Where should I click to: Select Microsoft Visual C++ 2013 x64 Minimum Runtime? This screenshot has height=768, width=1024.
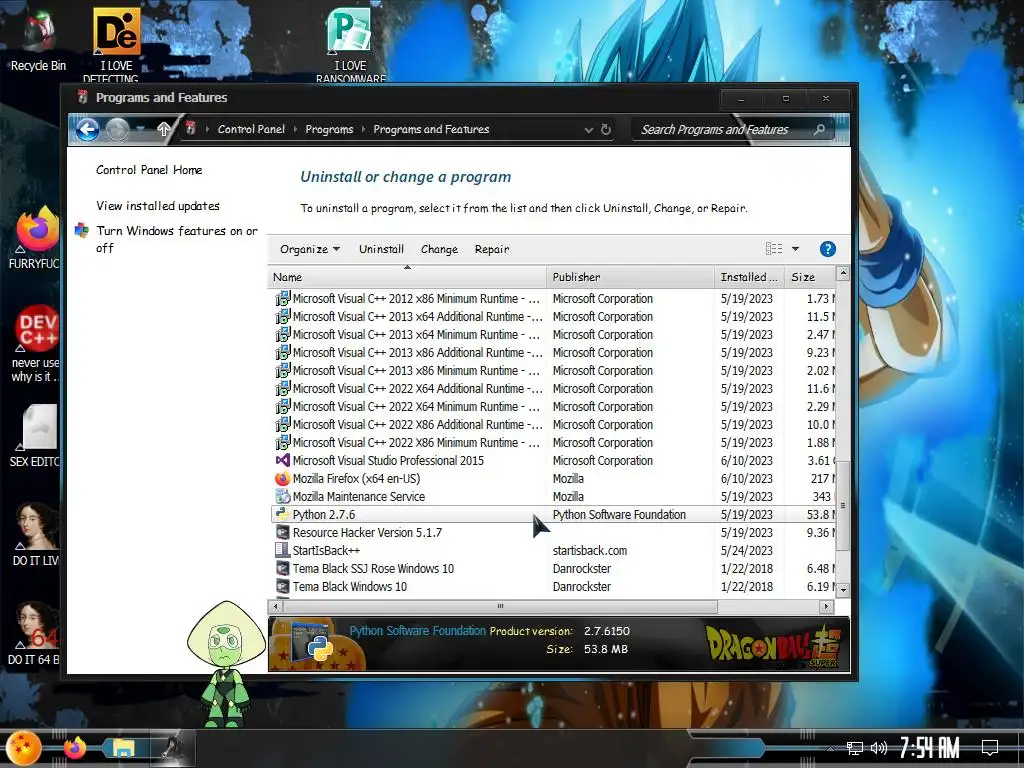pyautogui.click(x=552, y=334)
